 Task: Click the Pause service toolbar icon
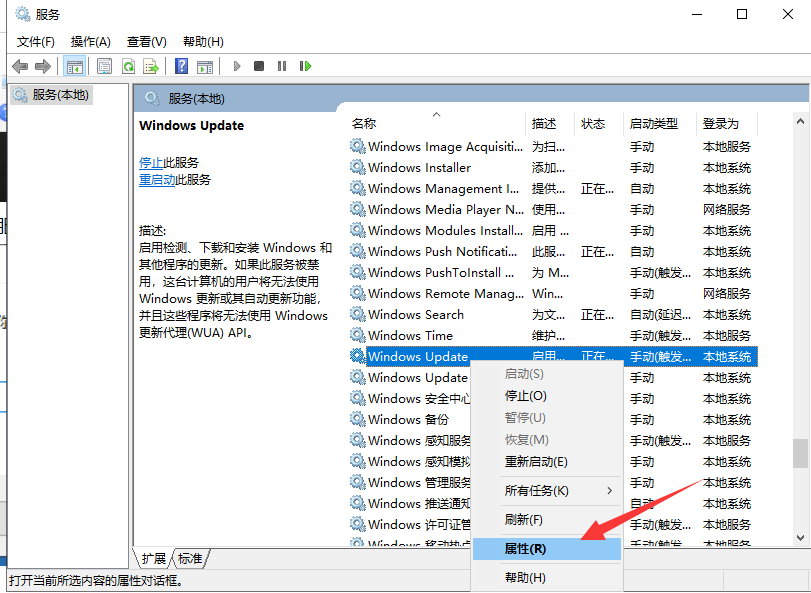point(281,65)
